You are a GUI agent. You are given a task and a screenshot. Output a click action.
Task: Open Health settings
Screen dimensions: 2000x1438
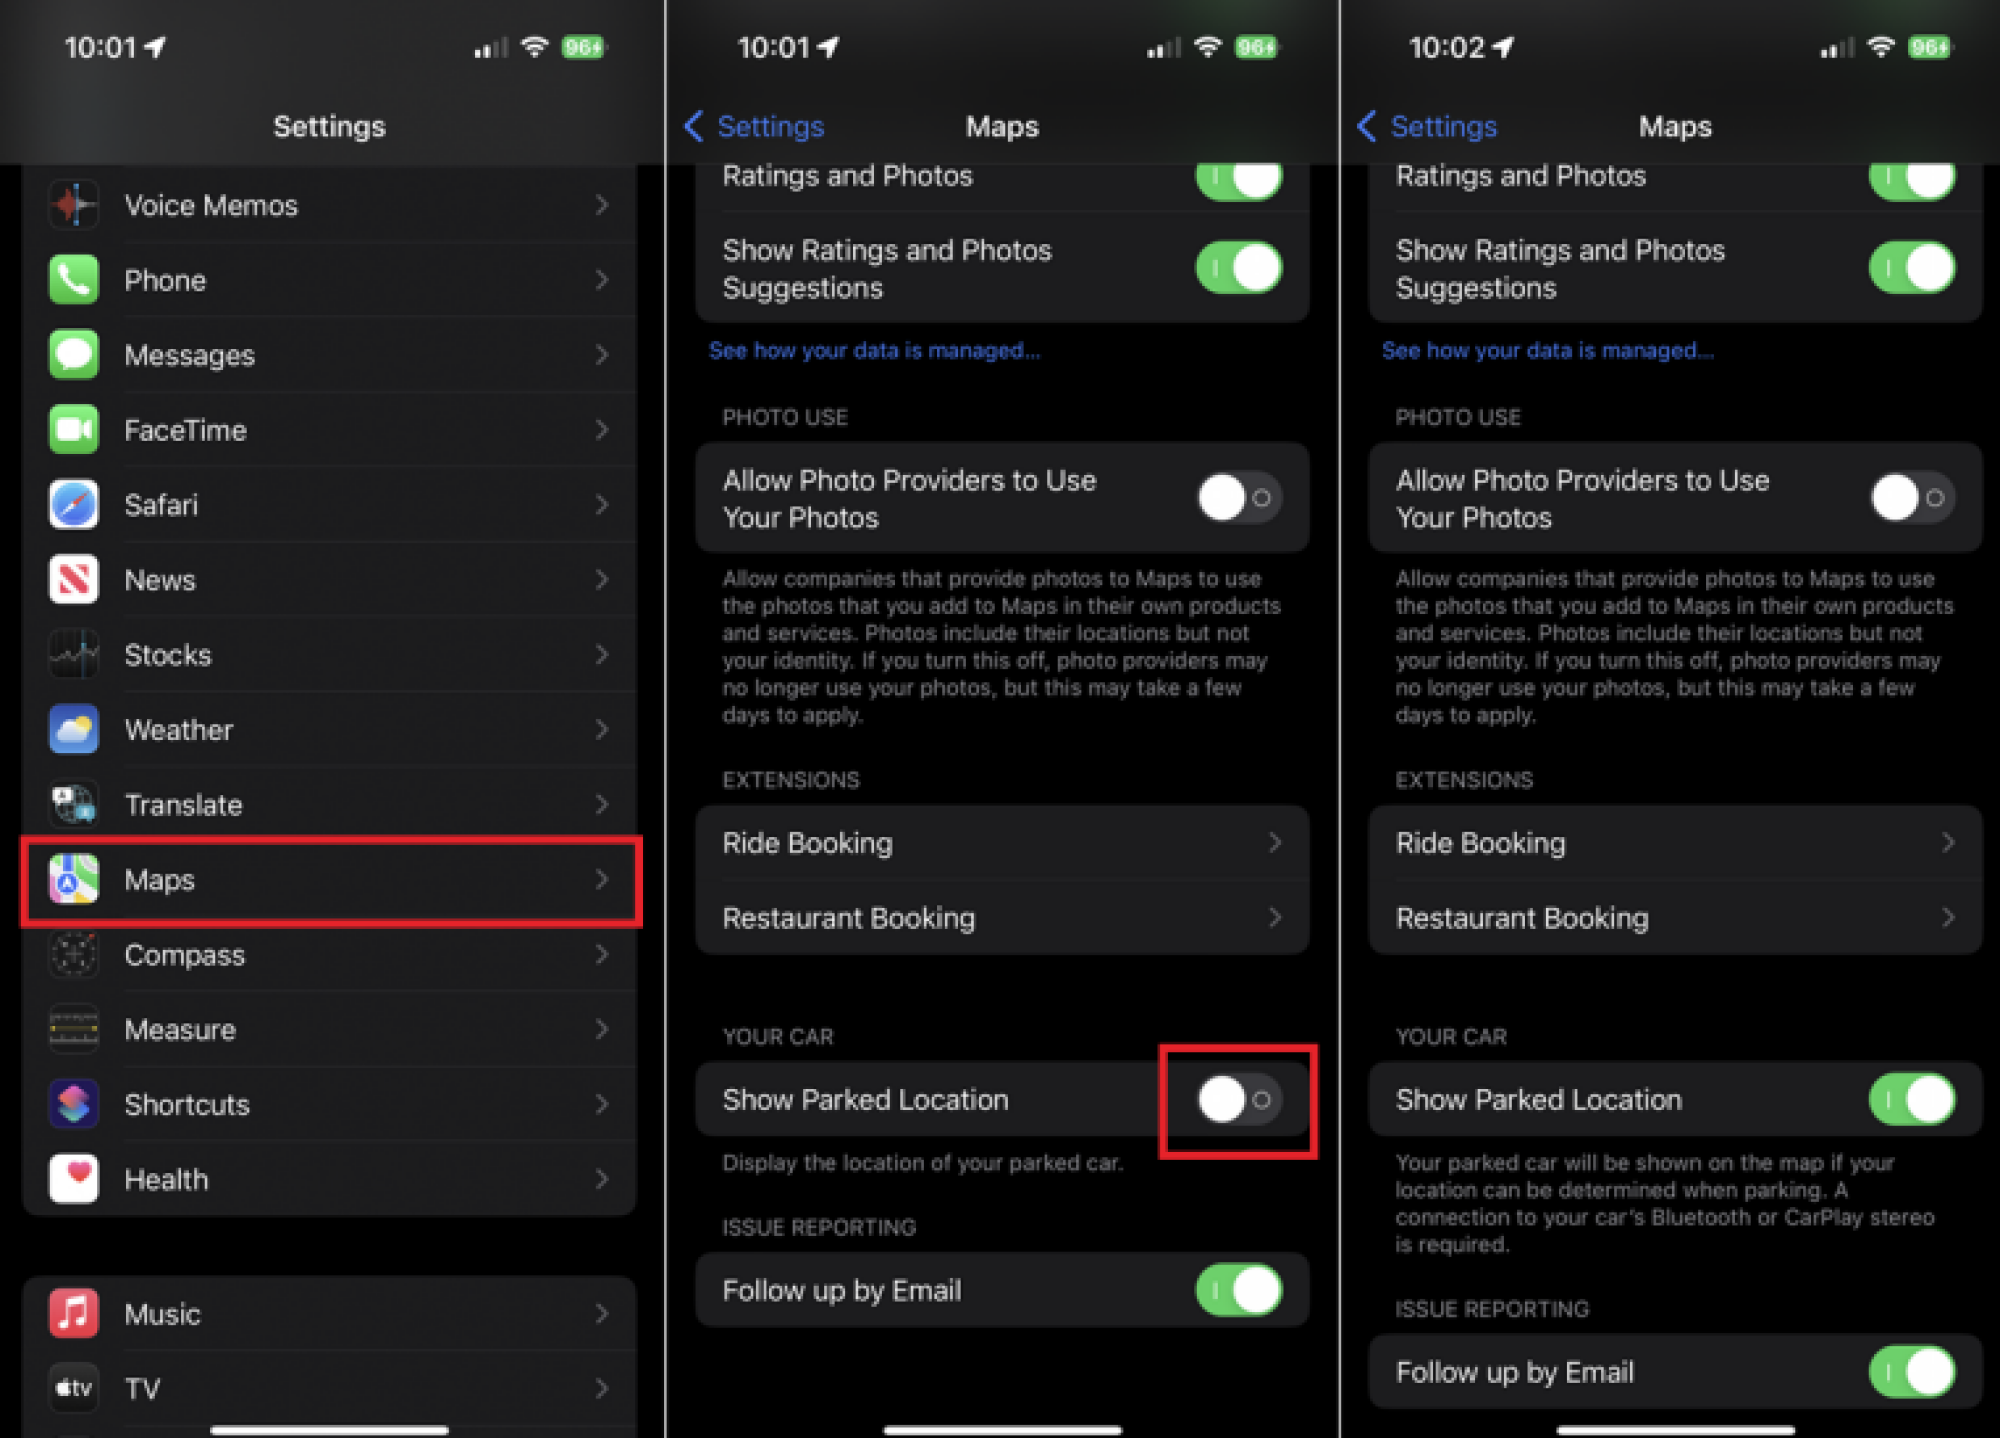pos(326,1177)
